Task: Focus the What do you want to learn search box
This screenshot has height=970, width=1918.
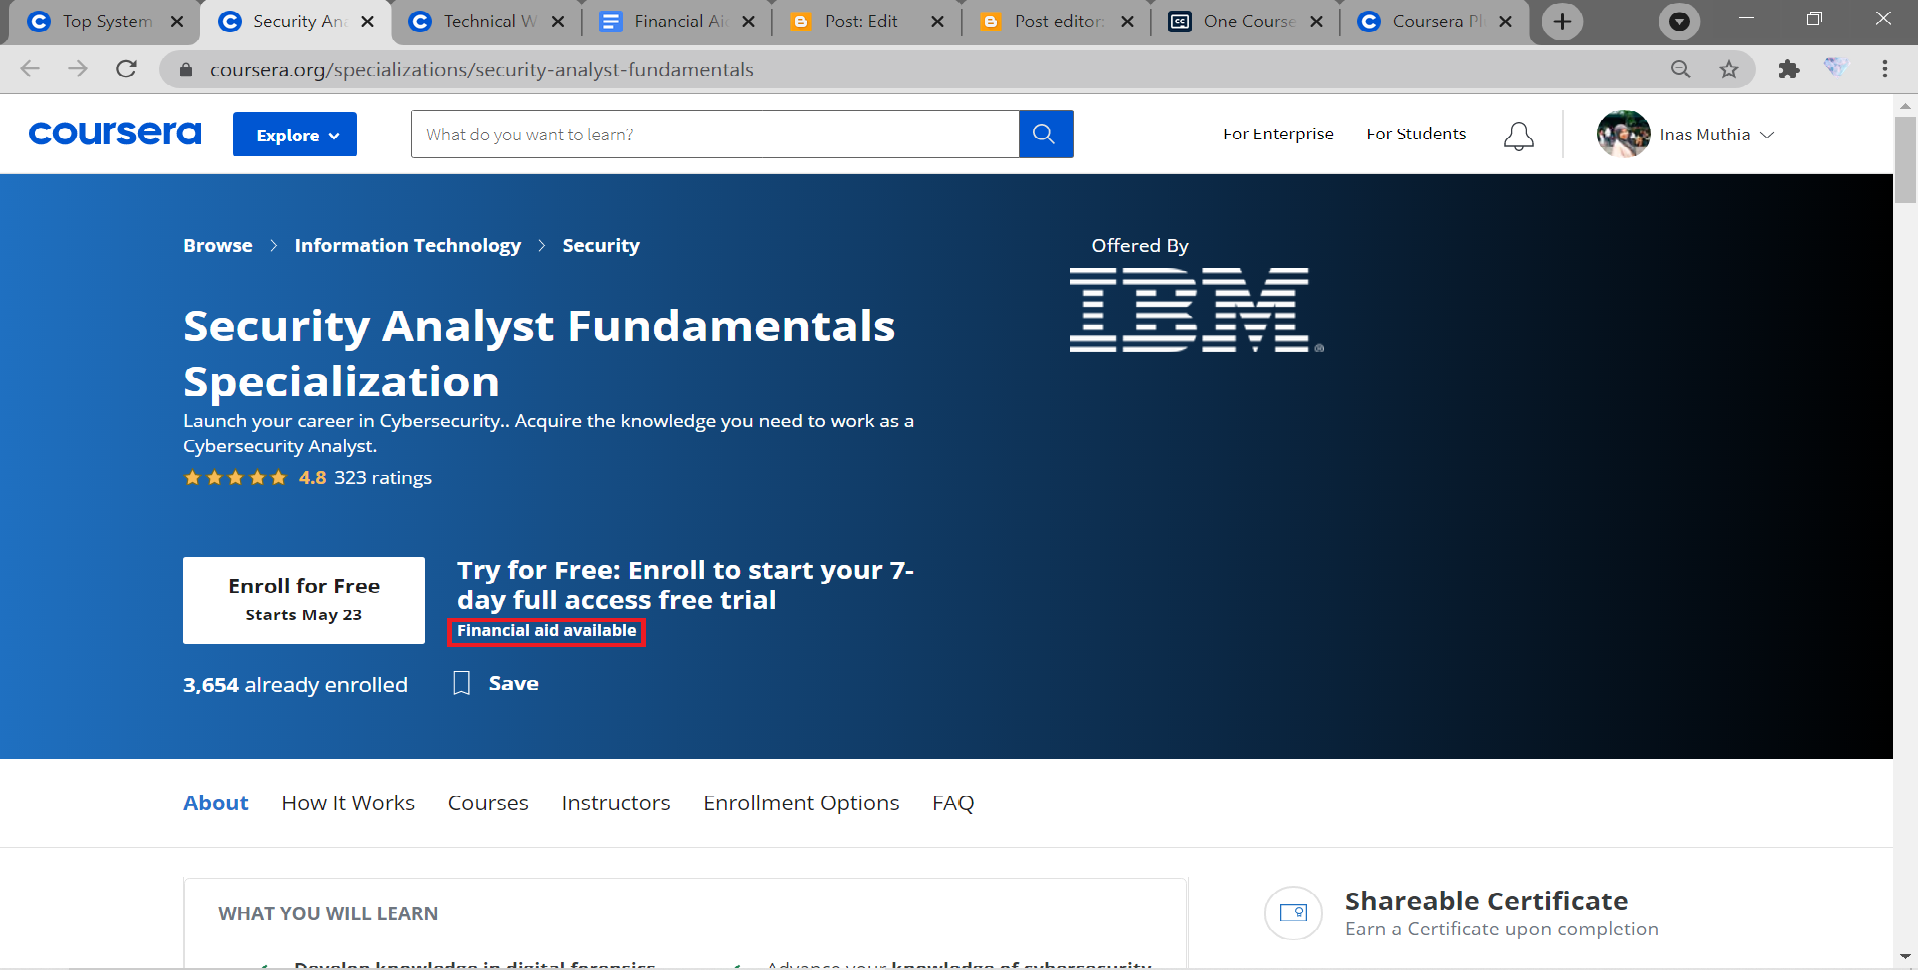Action: point(715,134)
